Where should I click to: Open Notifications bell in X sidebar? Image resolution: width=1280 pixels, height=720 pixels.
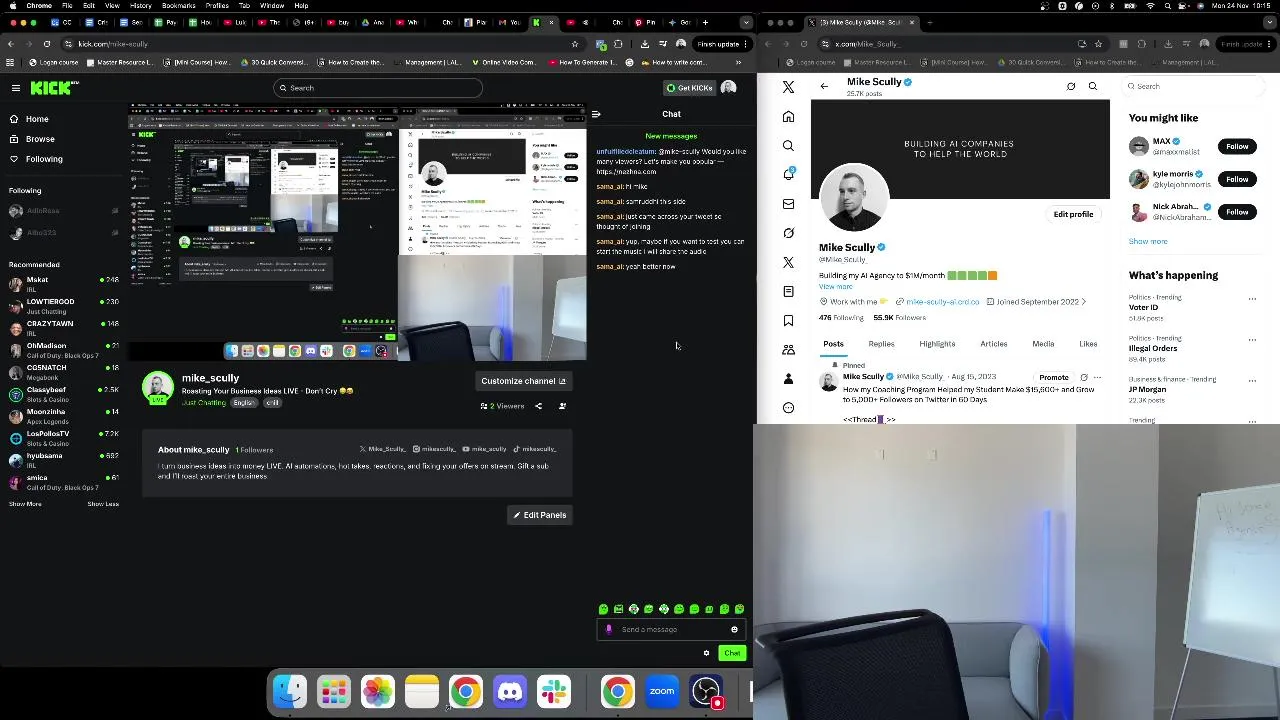(788, 174)
